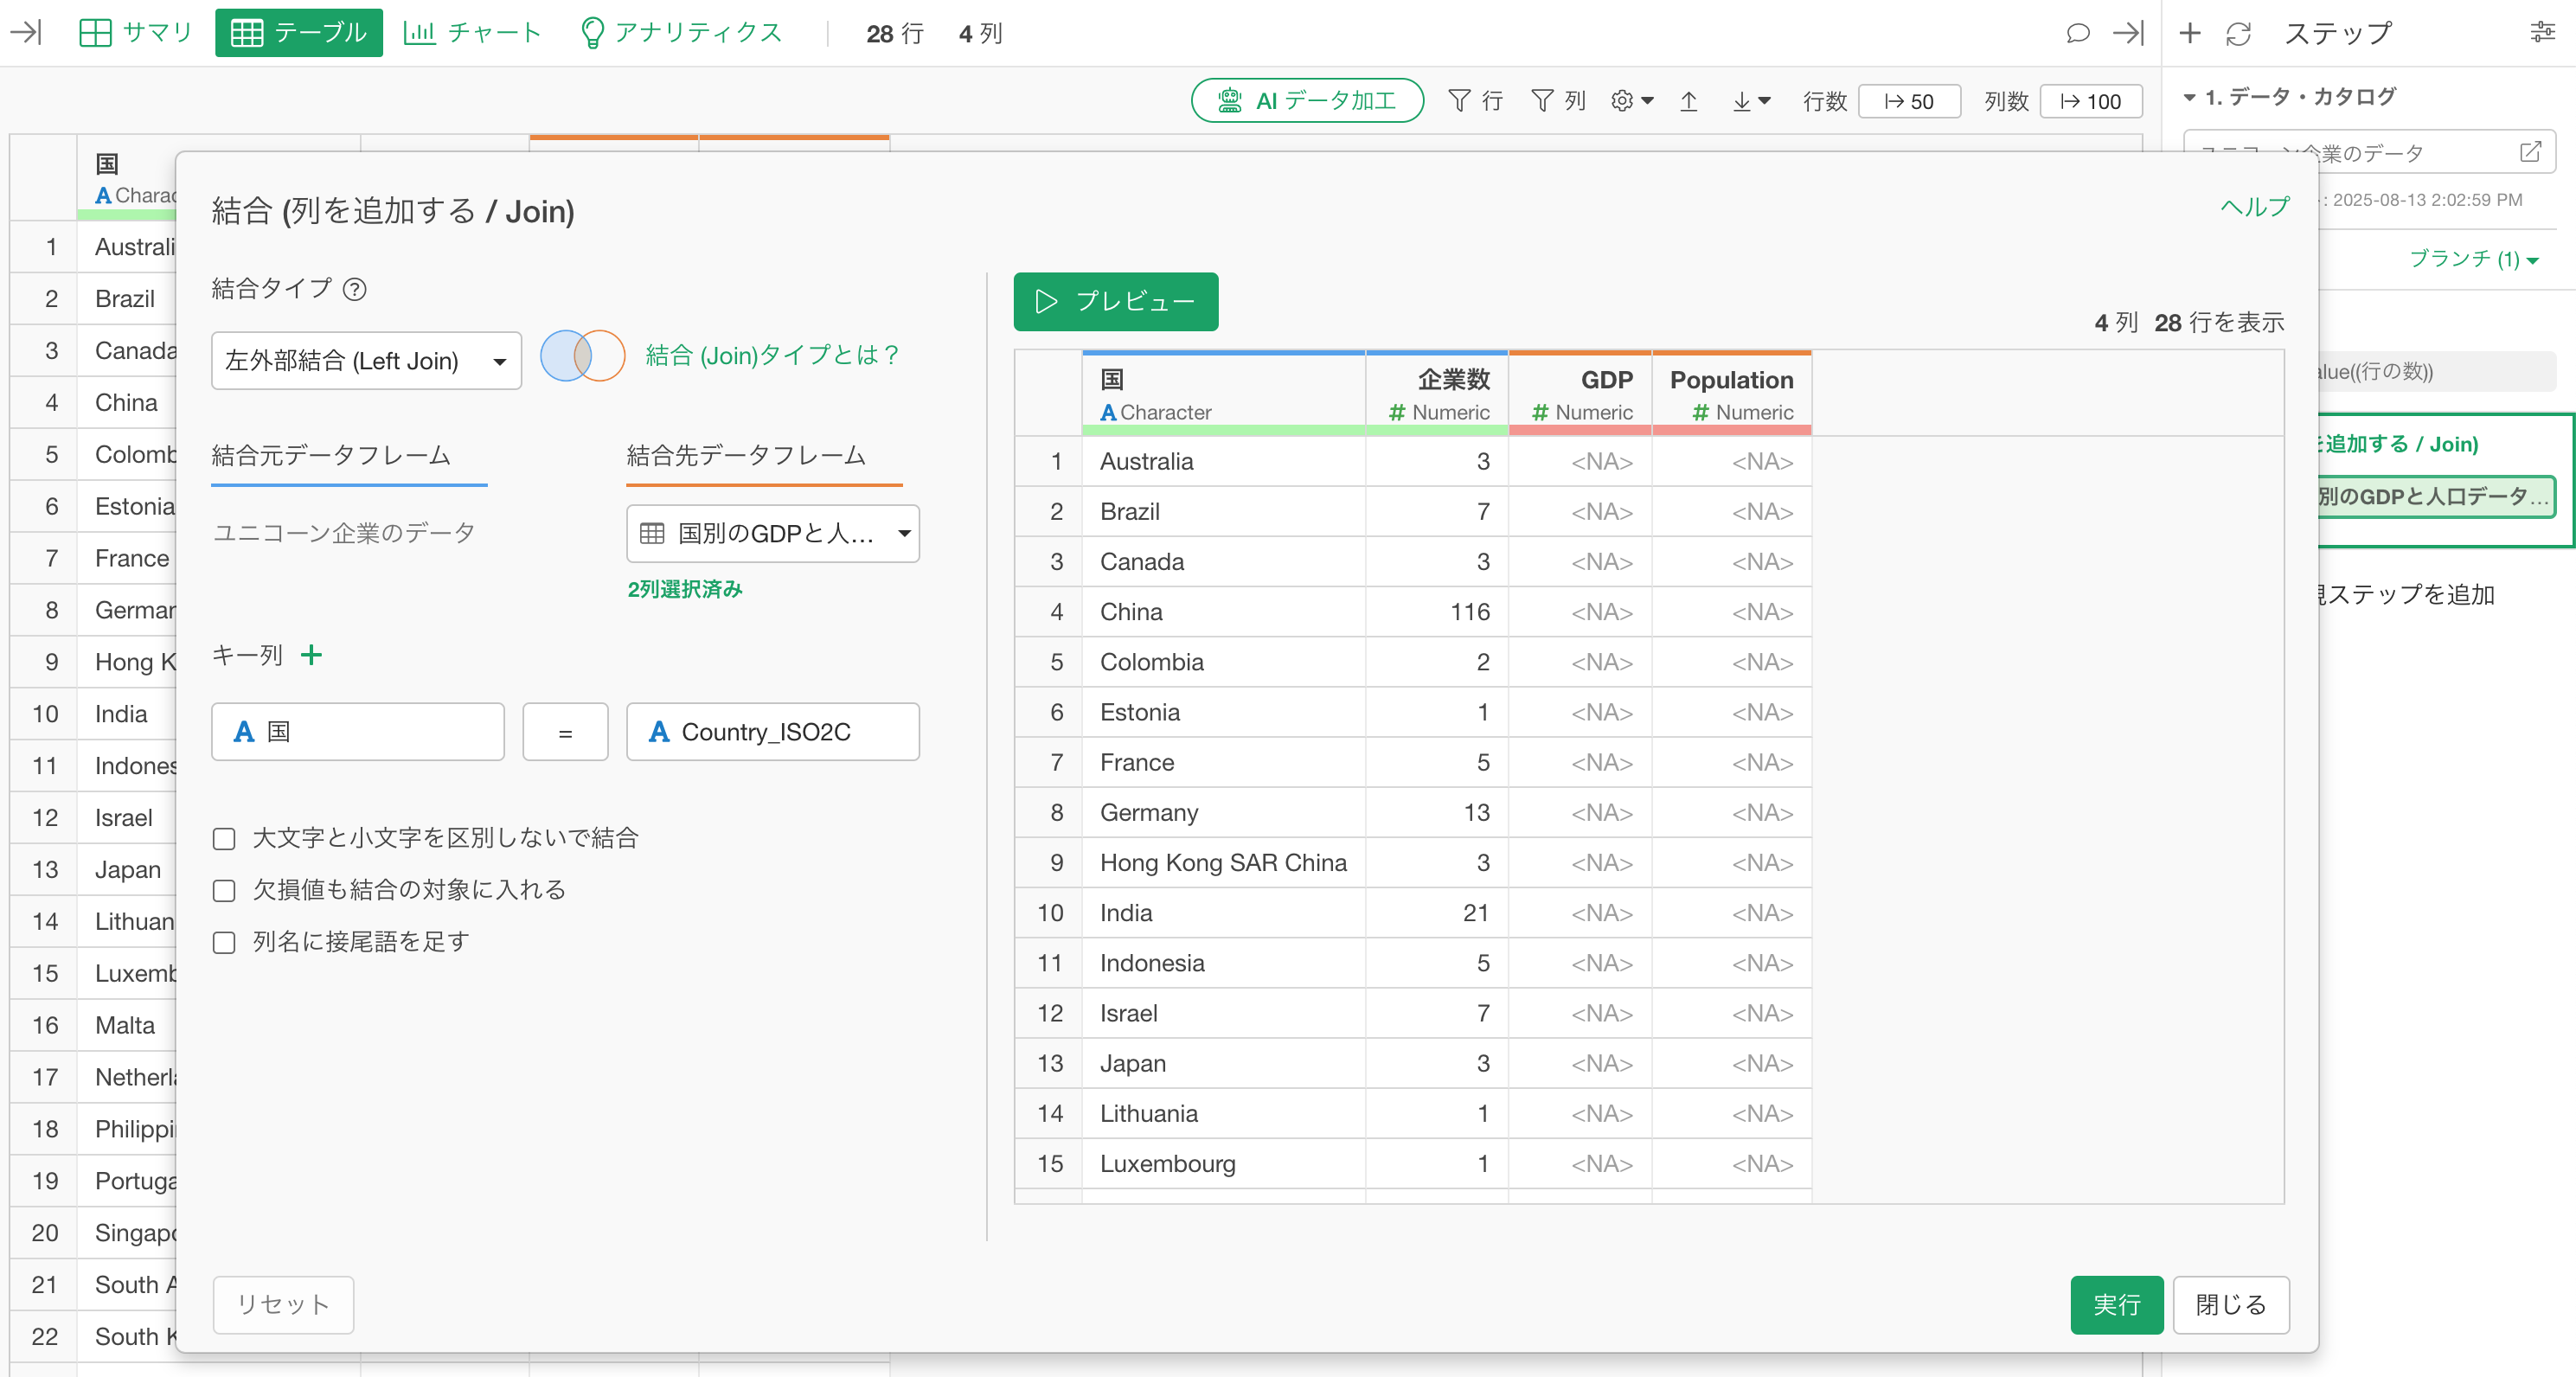Click the 行数 50 row count field
This screenshot has width=2576, height=1377.
pos(1909,101)
